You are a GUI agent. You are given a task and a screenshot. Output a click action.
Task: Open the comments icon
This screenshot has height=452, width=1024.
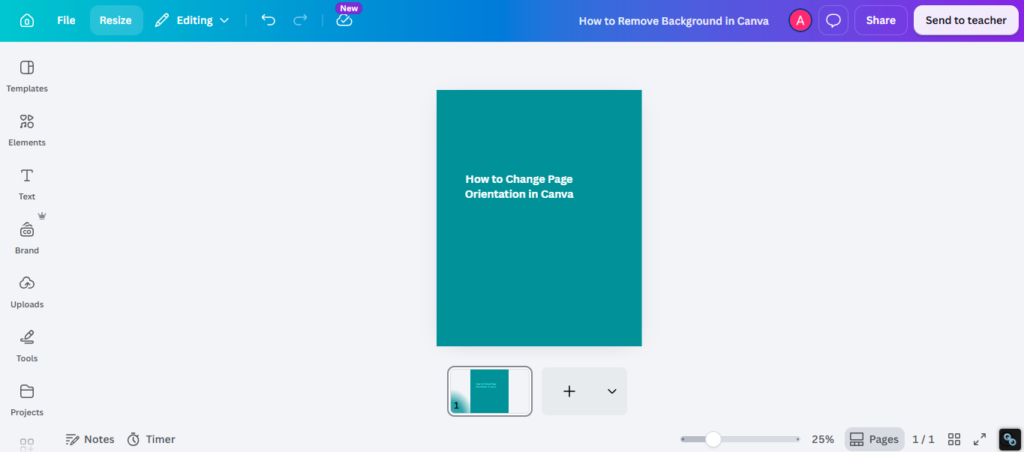tap(833, 20)
